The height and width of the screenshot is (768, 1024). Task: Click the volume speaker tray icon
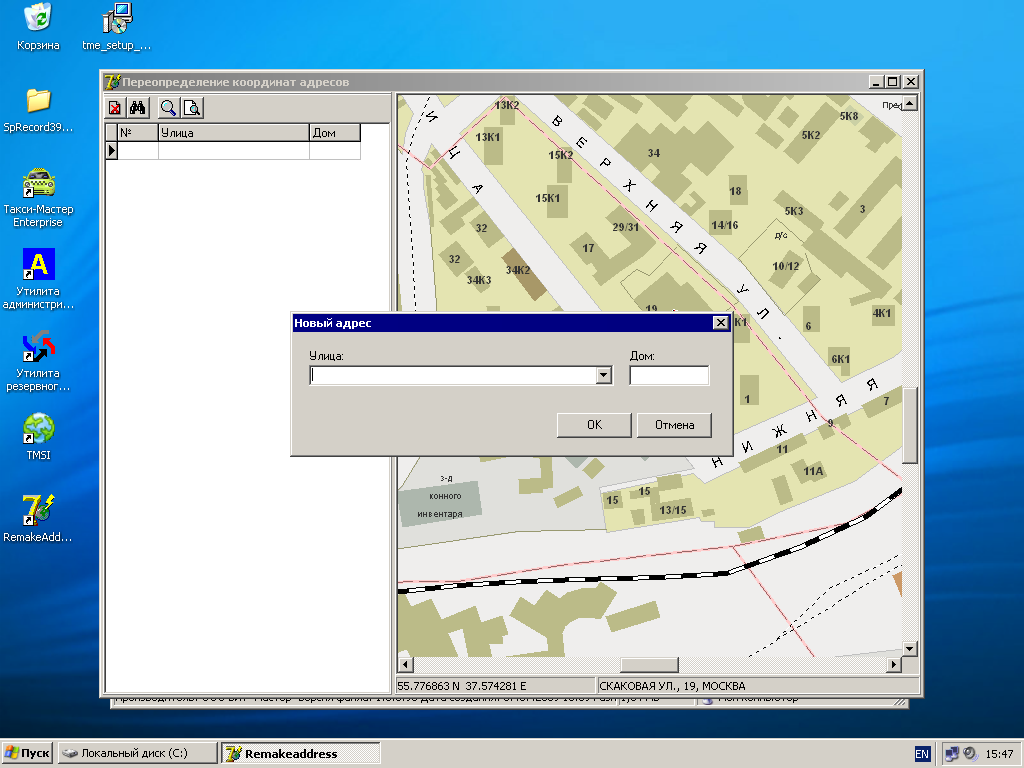coord(969,753)
